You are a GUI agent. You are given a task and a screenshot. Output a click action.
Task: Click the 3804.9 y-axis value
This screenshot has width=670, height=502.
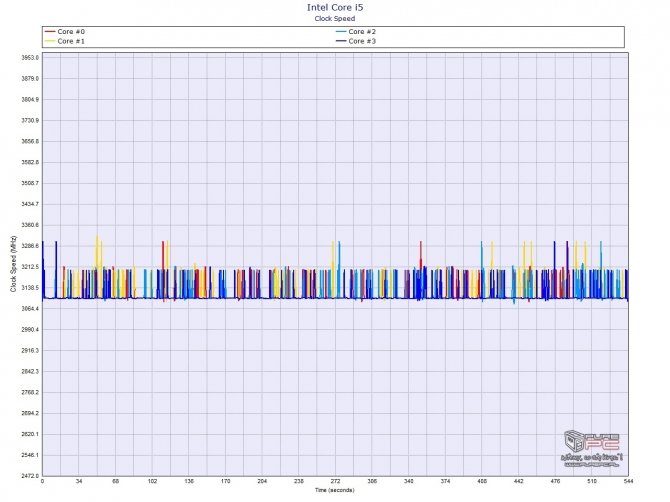click(x=30, y=100)
